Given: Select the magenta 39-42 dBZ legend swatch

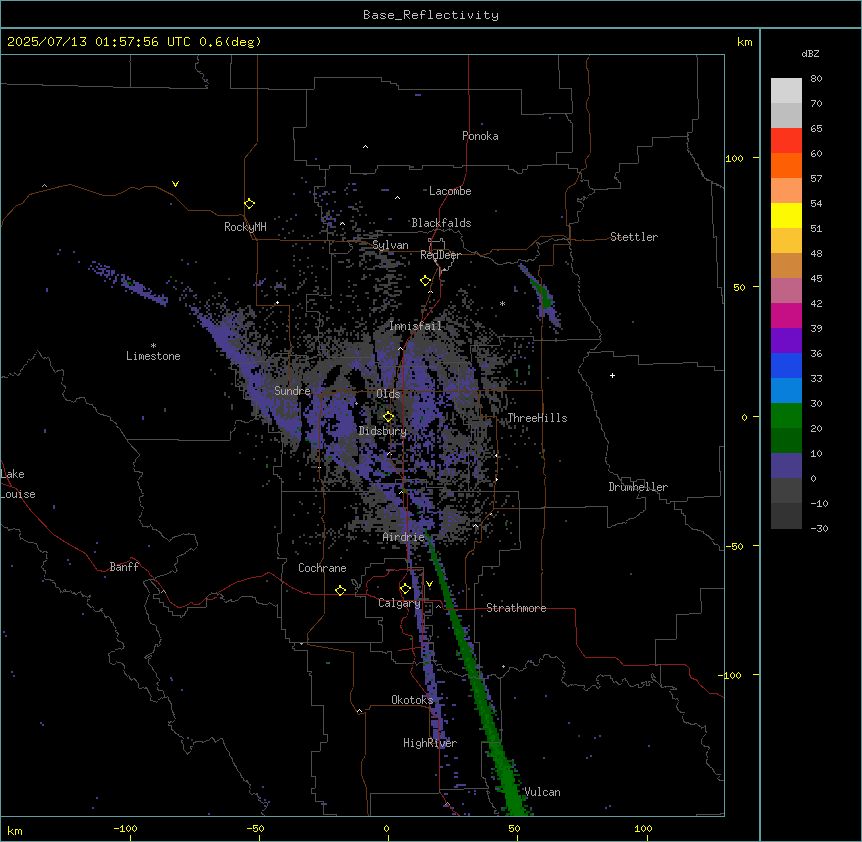Looking at the screenshot, I should tap(786, 315).
